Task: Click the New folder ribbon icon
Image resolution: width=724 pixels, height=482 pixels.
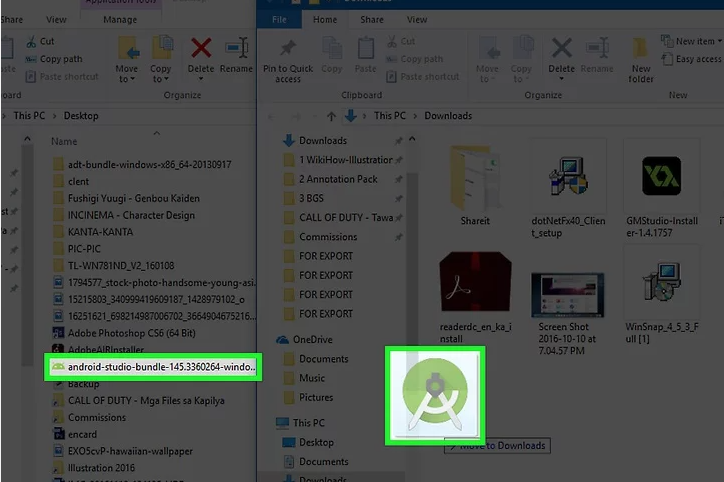Action: click(x=641, y=50)
